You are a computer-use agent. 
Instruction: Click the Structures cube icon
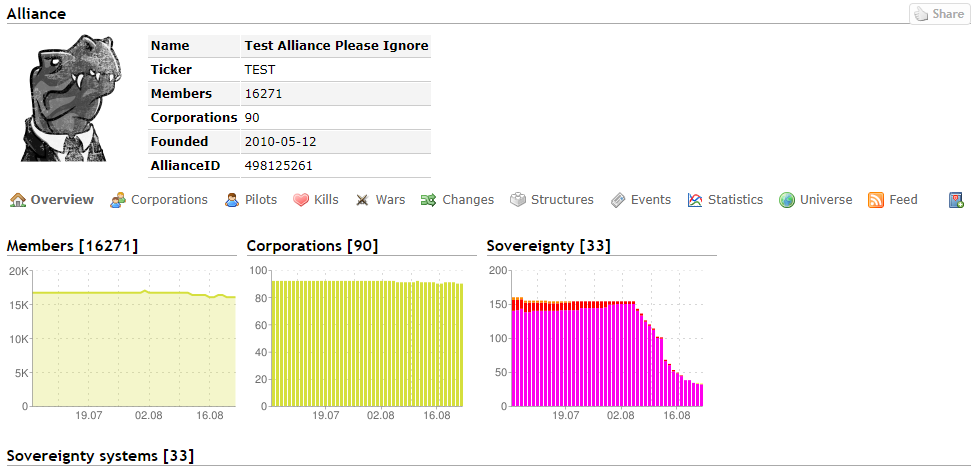(518, 200)
